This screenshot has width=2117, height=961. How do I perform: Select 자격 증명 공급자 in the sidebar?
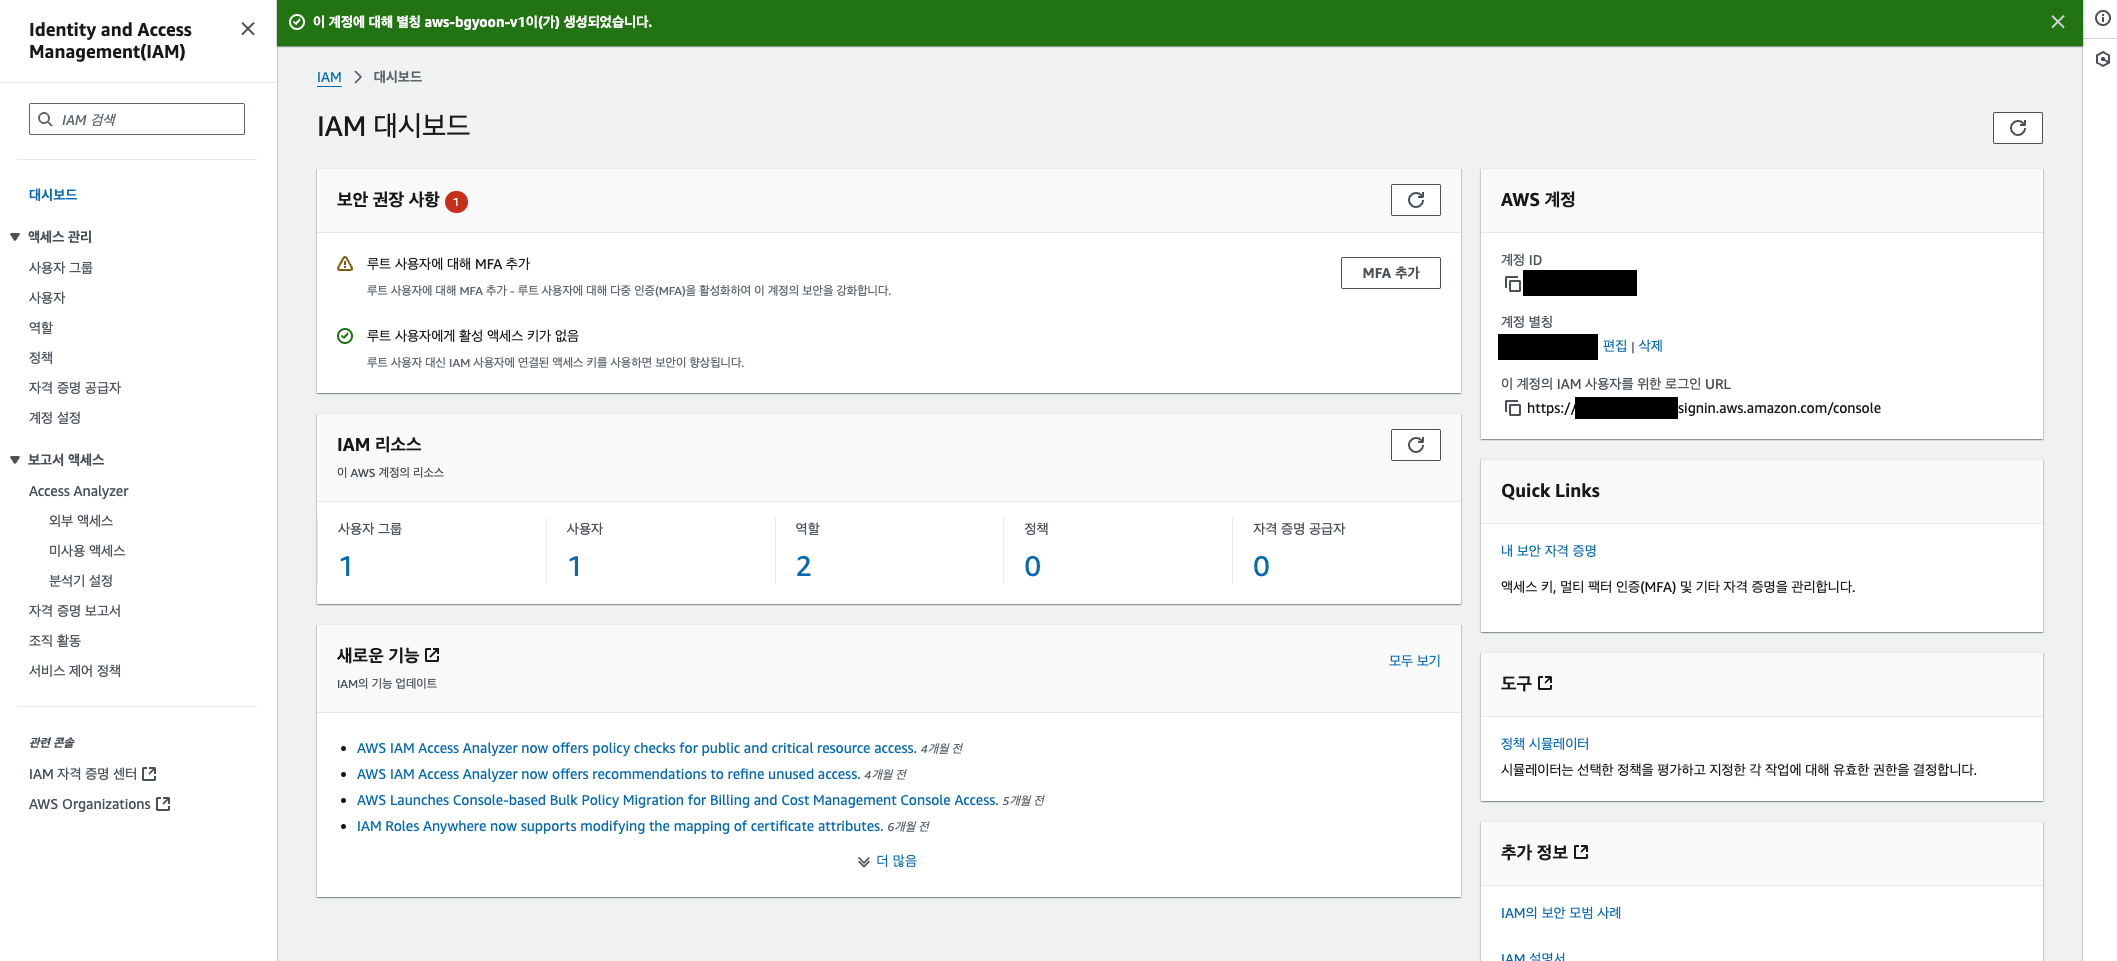pyautogui.click(x=75, y=388)
